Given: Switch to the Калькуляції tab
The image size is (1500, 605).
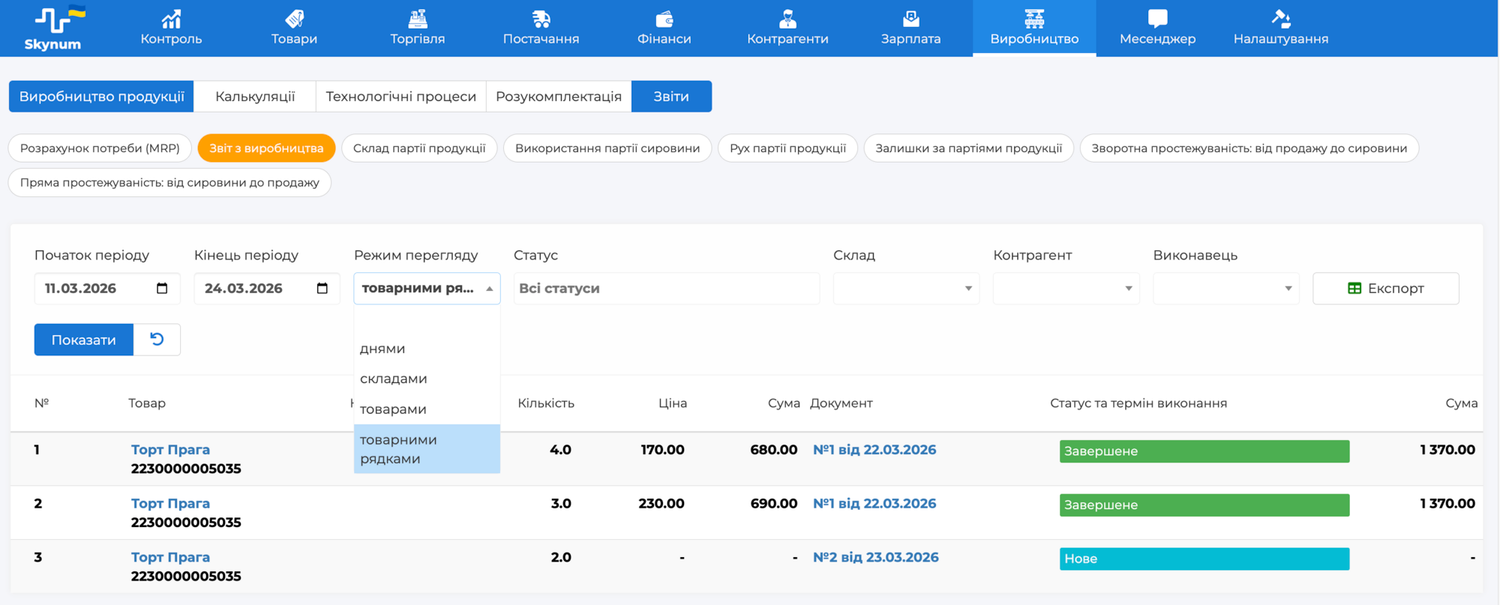Looking at the screenshot, I should [255, 97].
